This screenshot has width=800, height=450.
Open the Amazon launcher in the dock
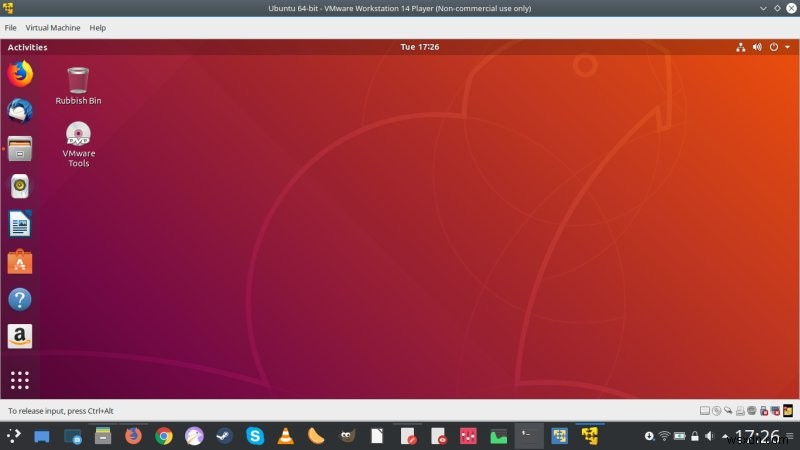[20, 336]
